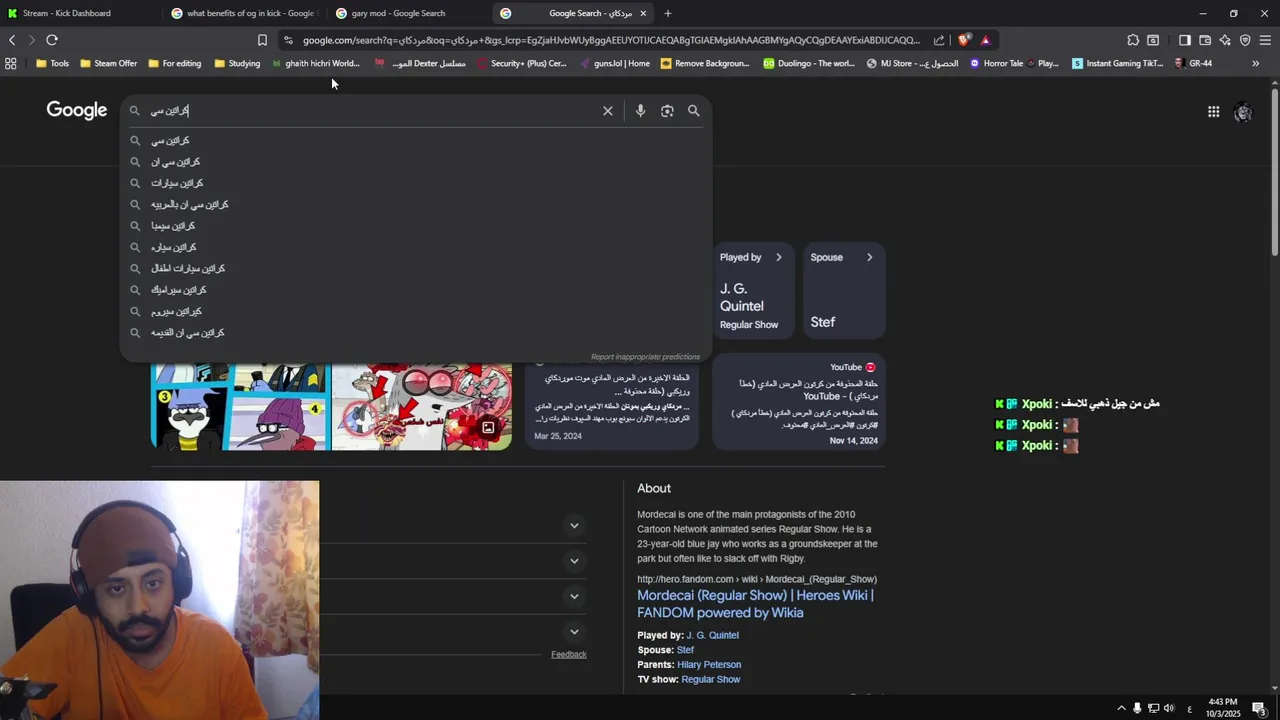
Task: Open the Regular Show TV show link
Action: pos(711,679)
